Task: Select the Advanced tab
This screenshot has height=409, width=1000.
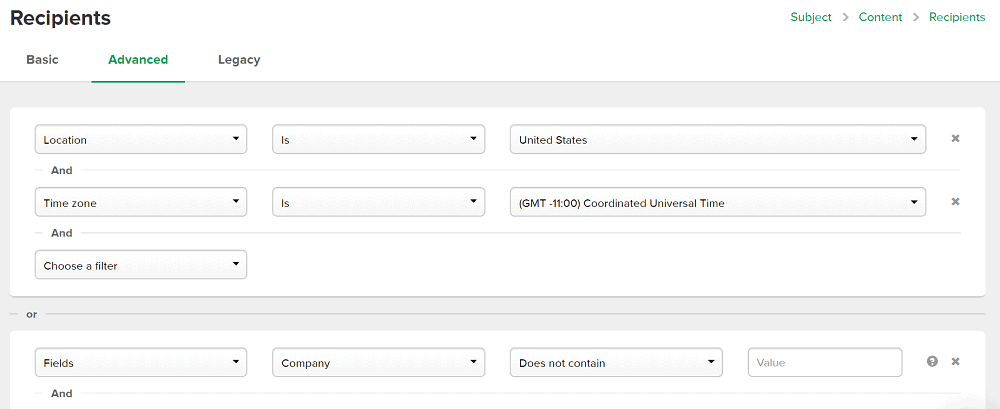Action: (138, 60)
